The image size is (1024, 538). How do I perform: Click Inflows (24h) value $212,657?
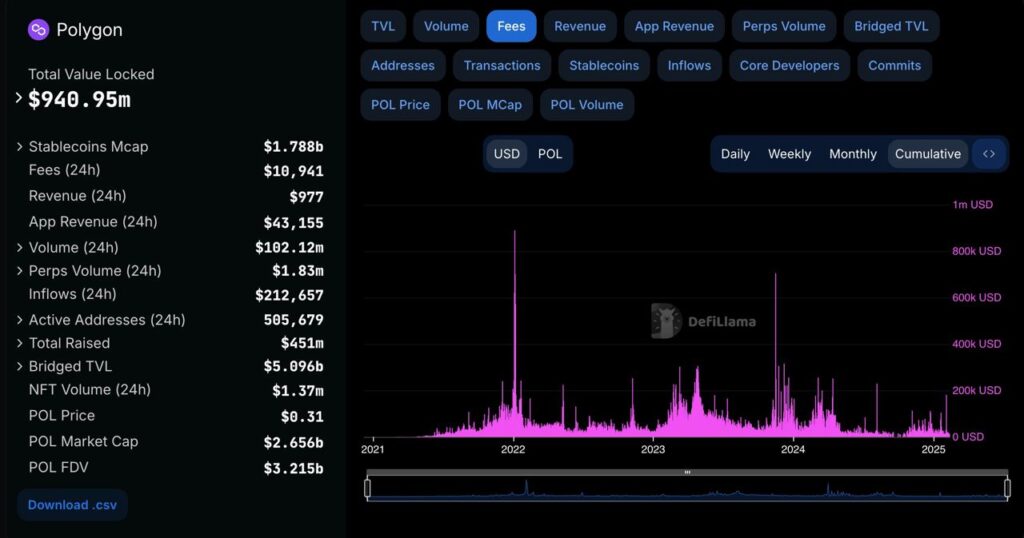pos(289,295)
